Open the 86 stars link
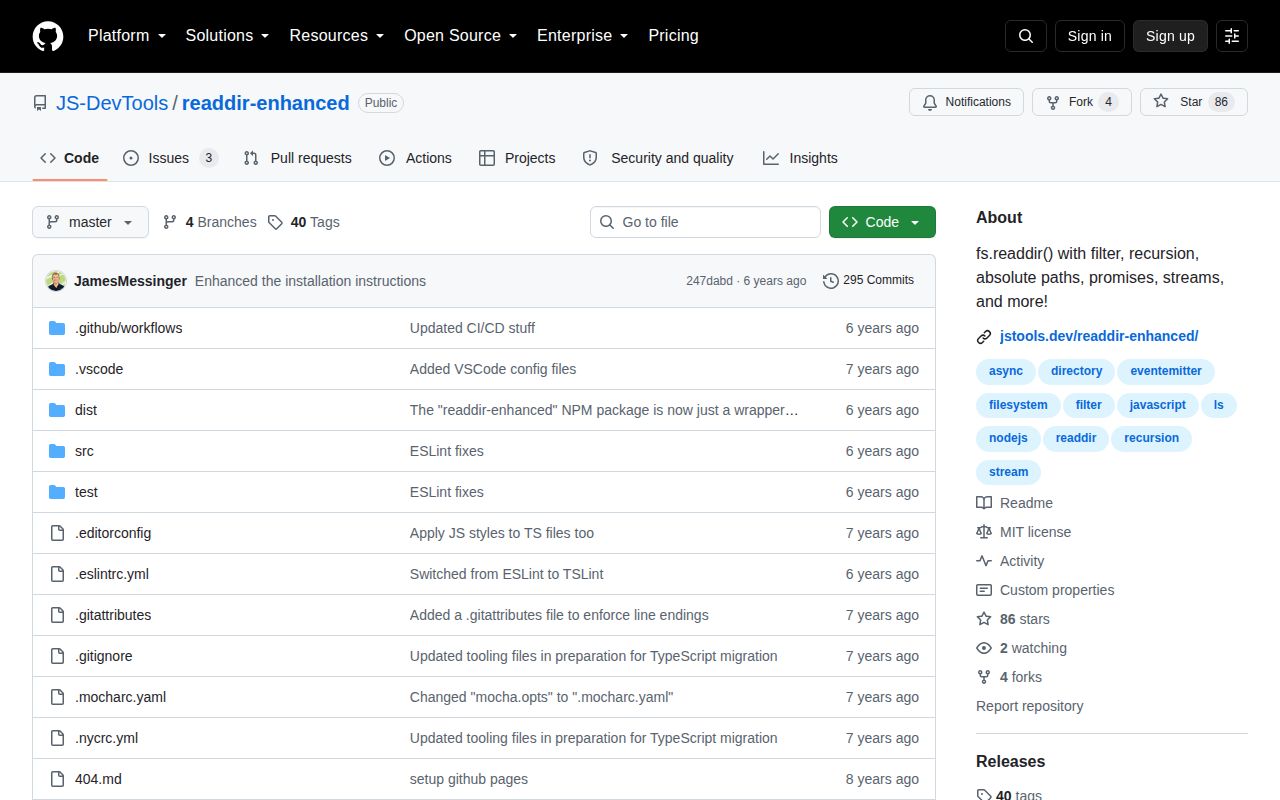Image resolution: width=1280 pixels, height=800 pixels. click(x=1013, y=619)
